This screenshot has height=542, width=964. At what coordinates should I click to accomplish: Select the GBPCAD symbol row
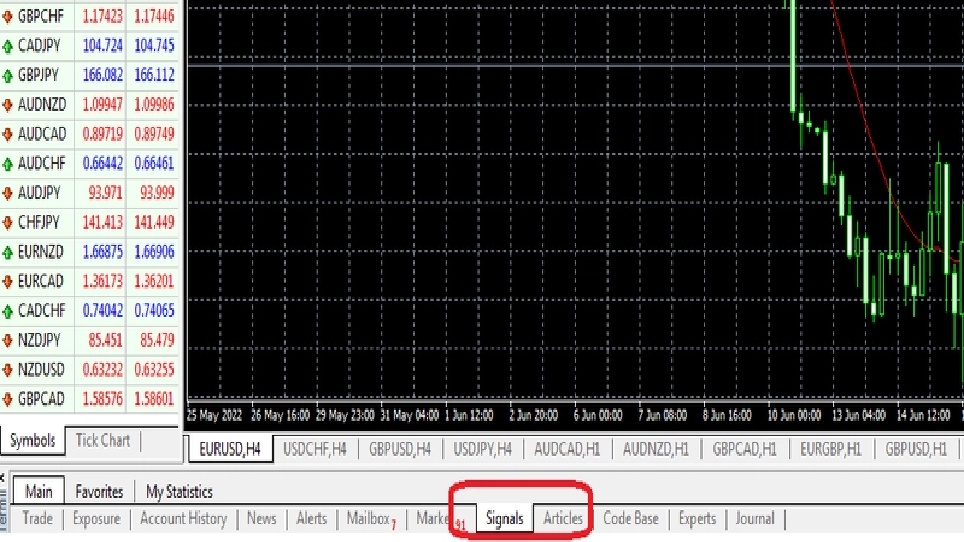click(90, 399)
